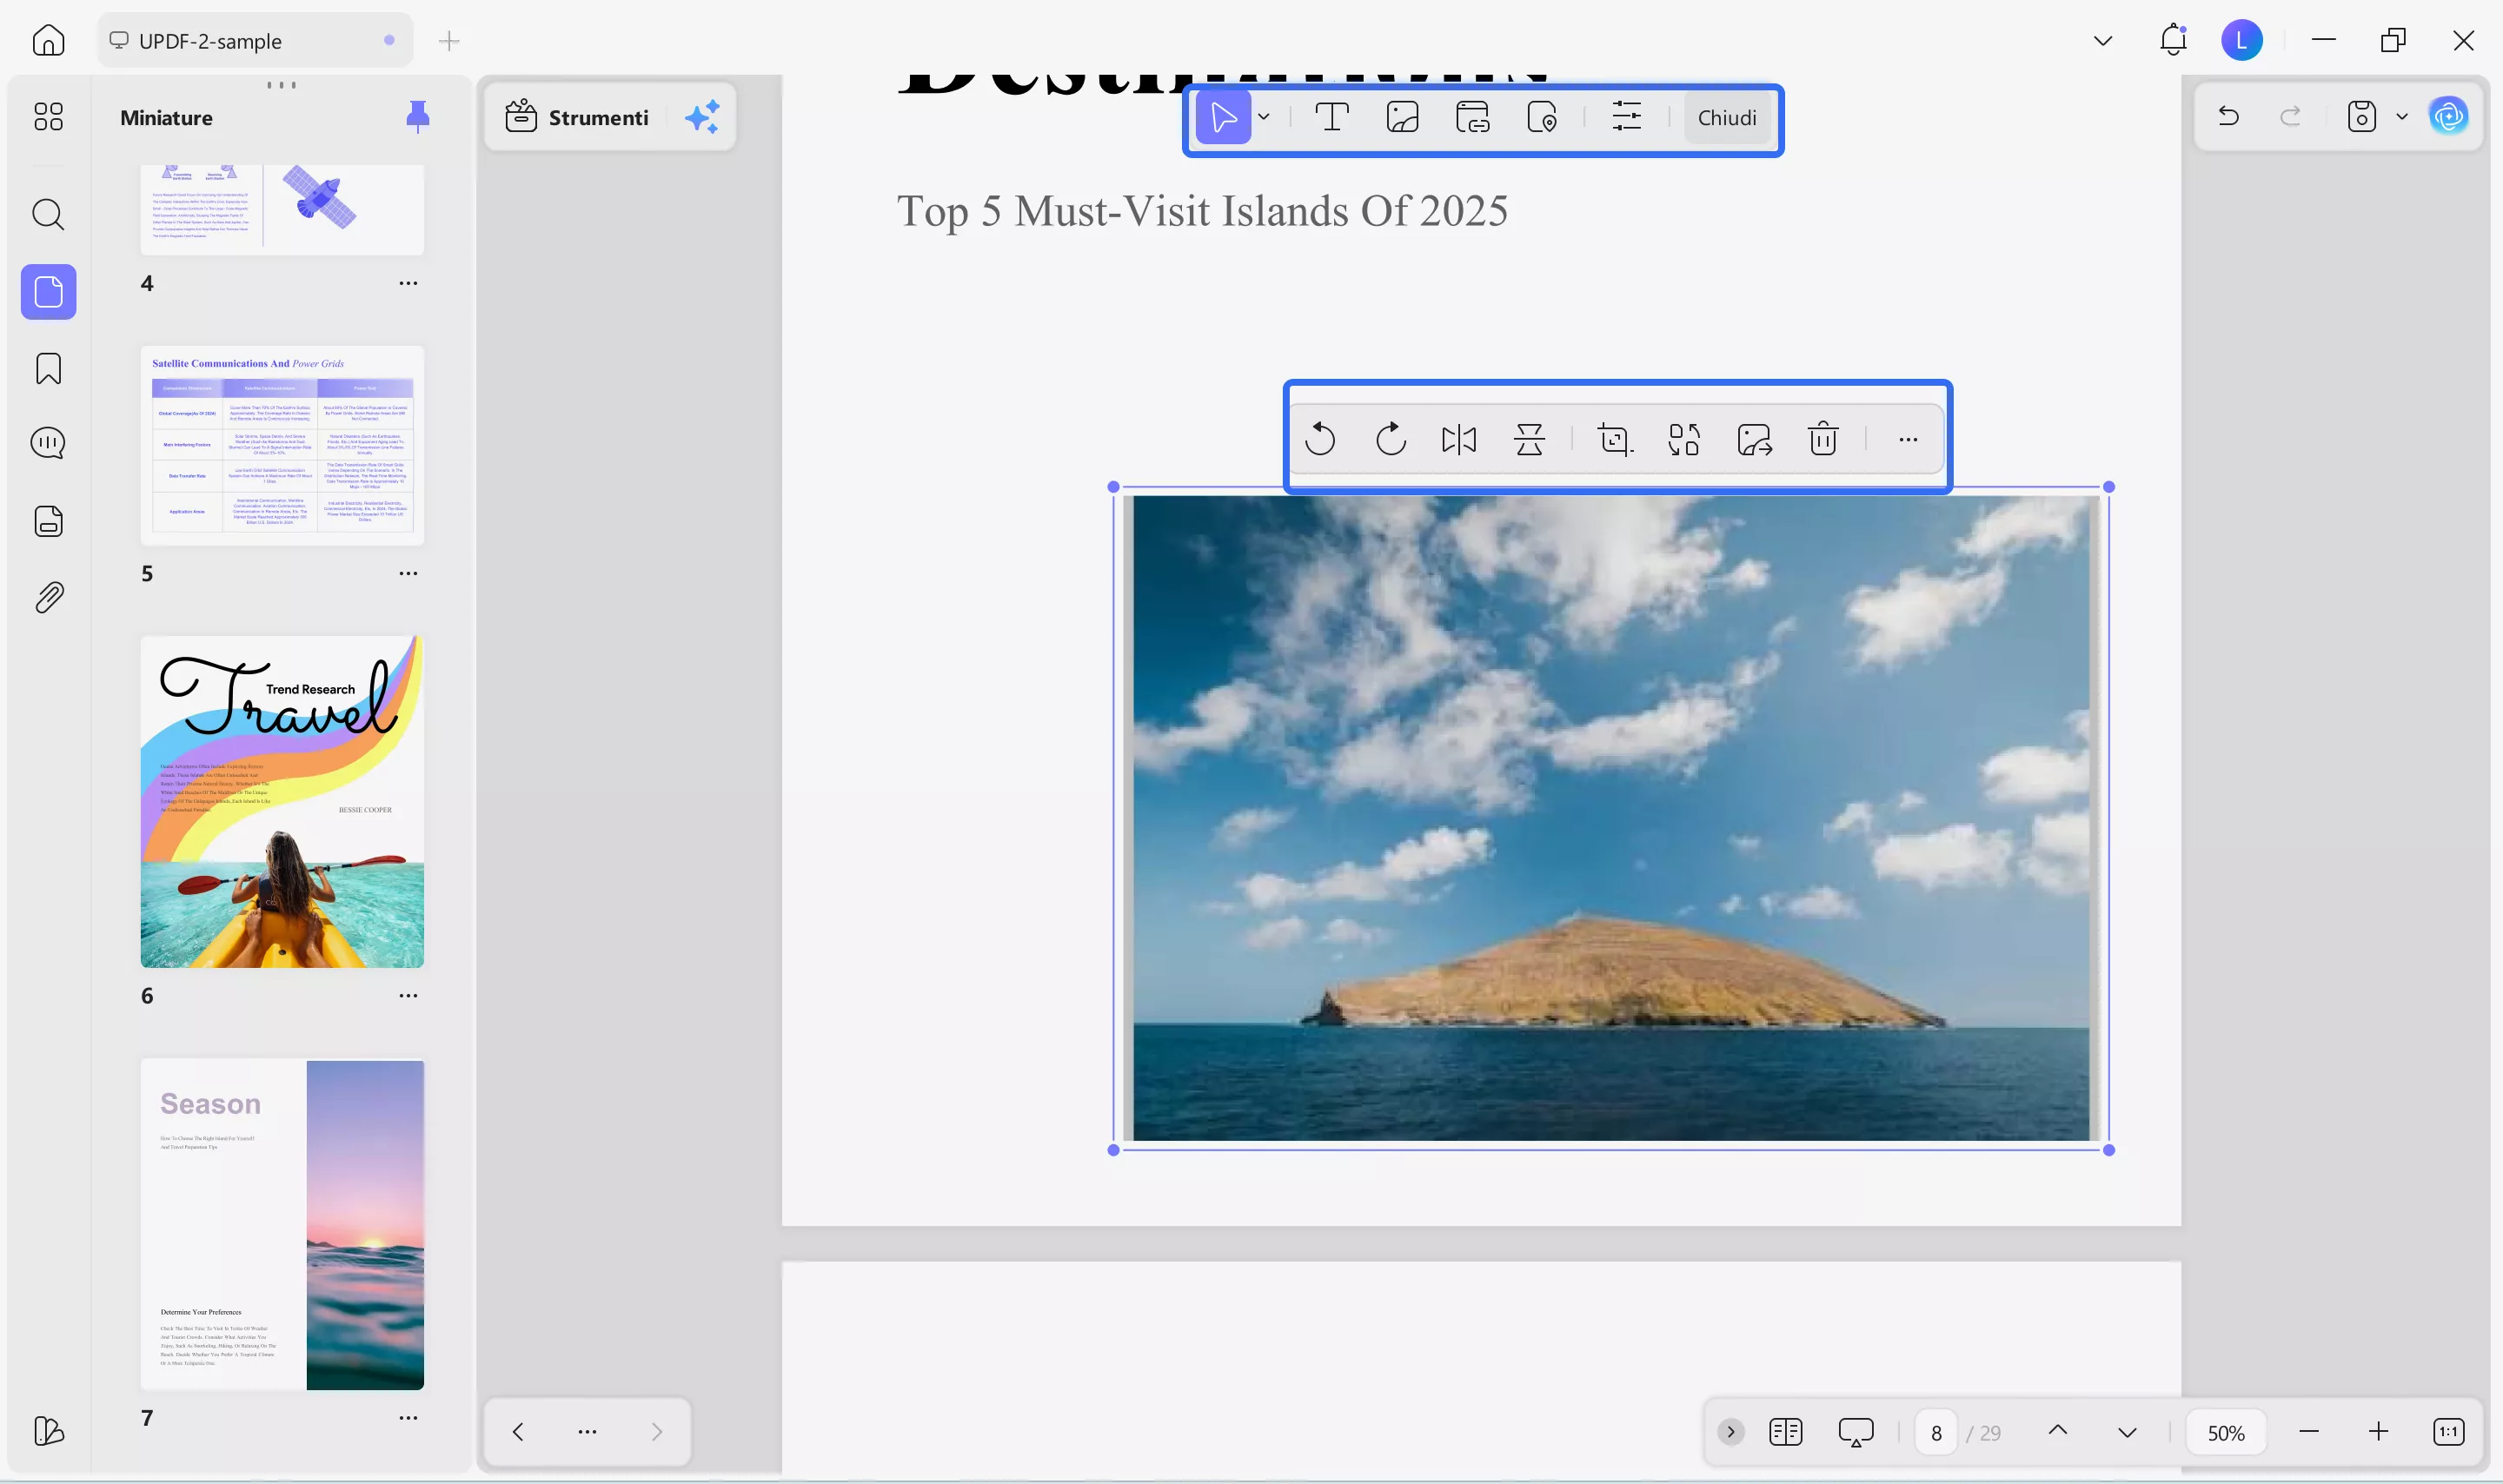This screenshot has height=1484, width=2503.
Task: Toggle two-page view mode
Action: point(1785,1431)
